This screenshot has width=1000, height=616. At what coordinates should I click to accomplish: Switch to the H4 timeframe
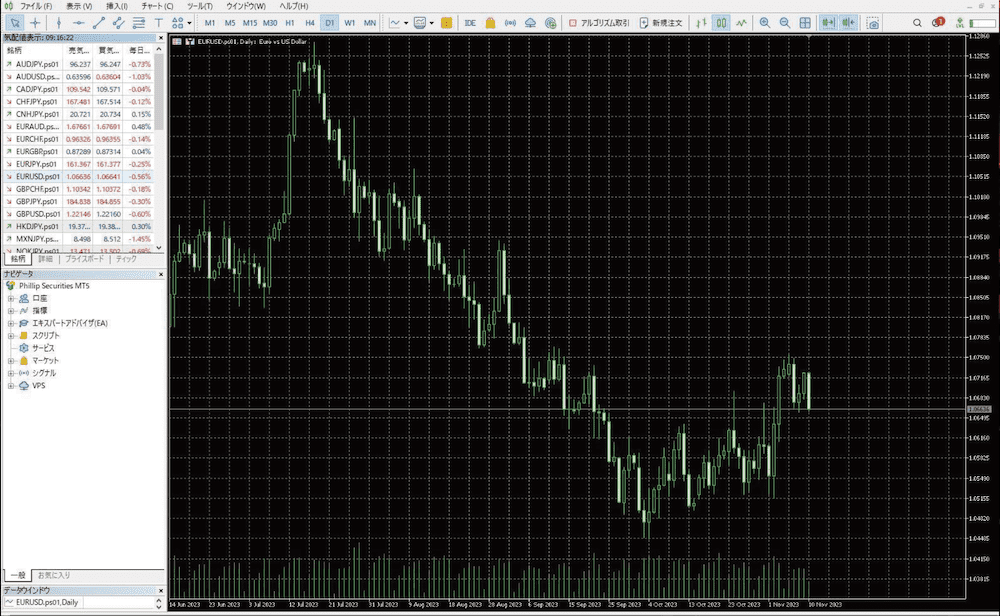pyautogui.click(x=310, y=22)
